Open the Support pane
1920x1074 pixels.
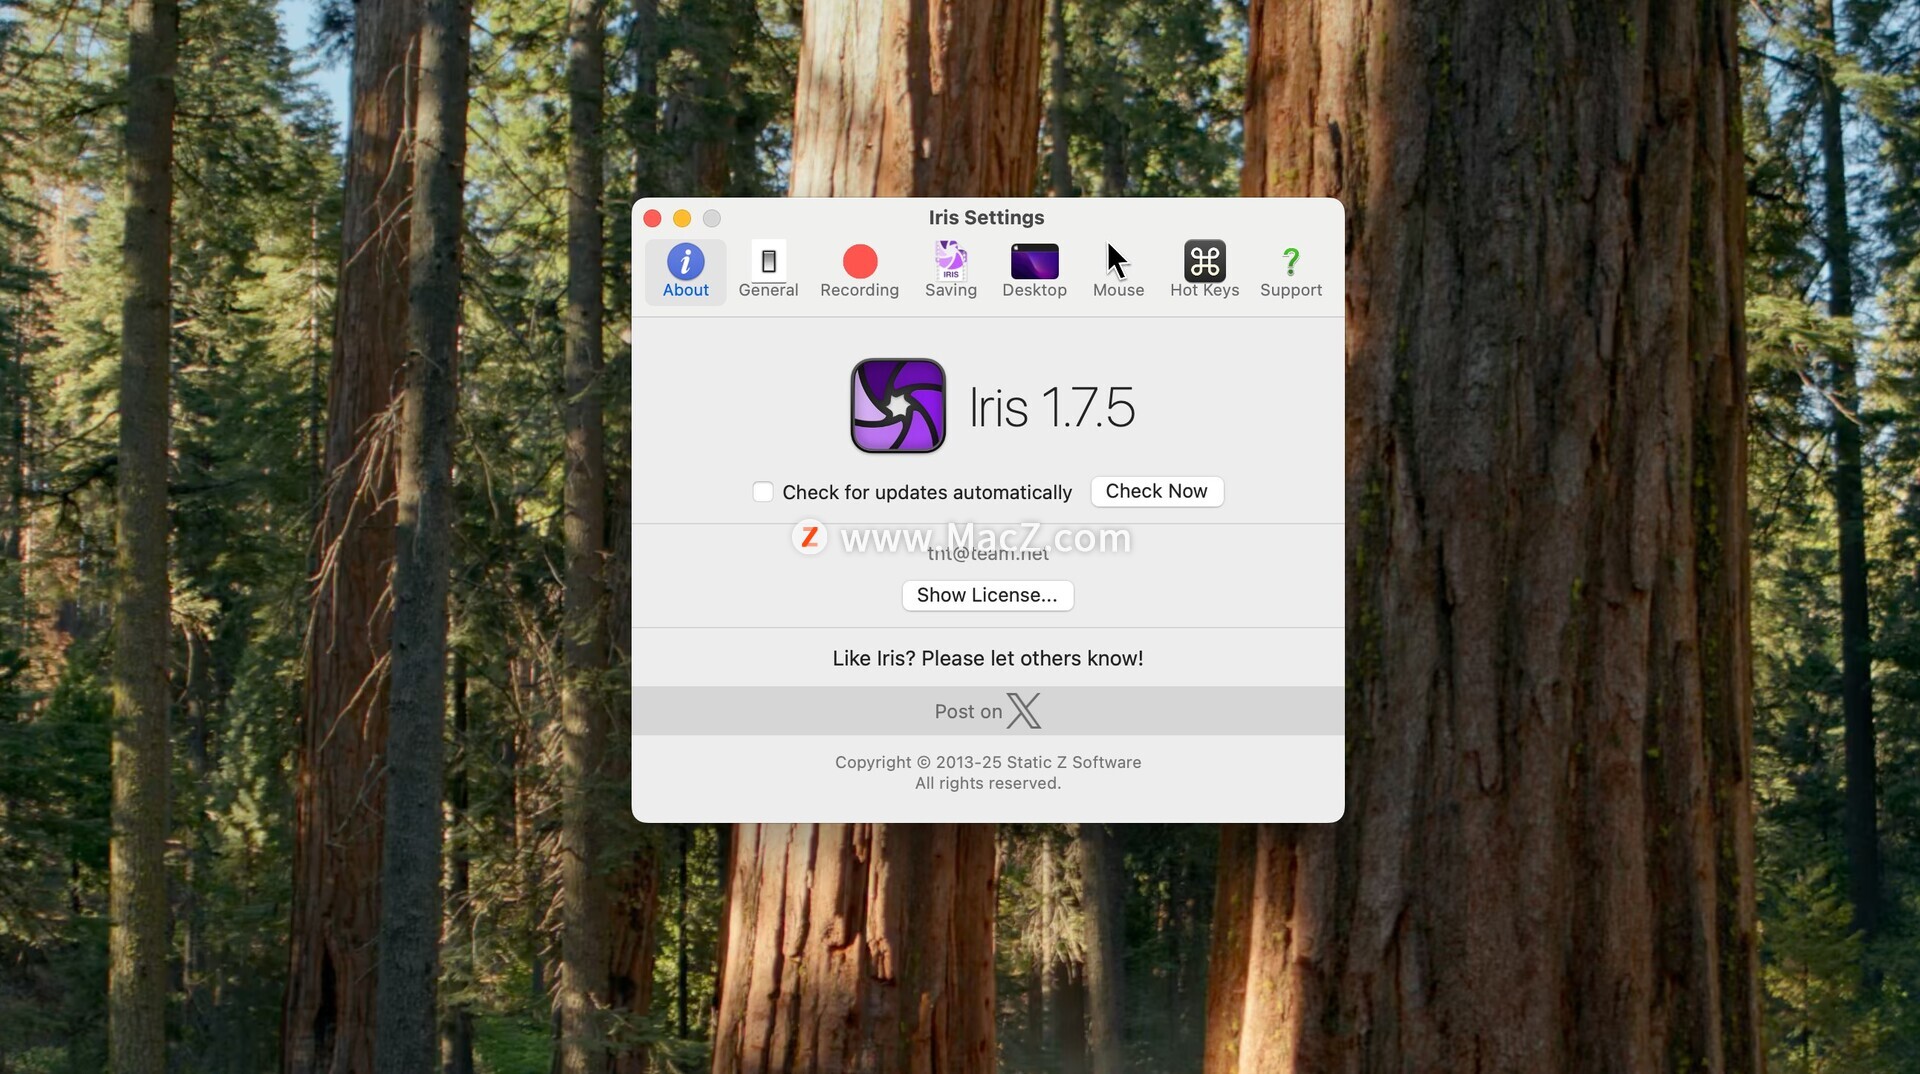(x=1290, y=271)
